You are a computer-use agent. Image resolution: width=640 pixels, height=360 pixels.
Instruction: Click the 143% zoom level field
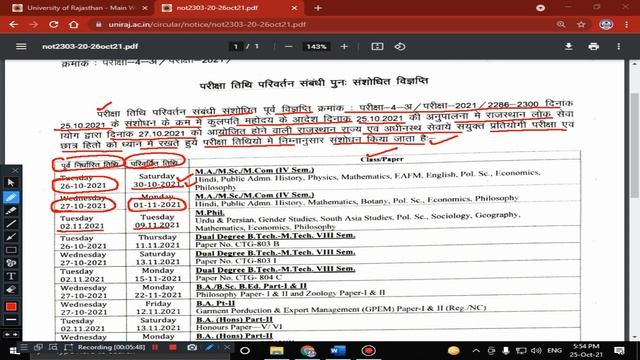click(316, 47)
